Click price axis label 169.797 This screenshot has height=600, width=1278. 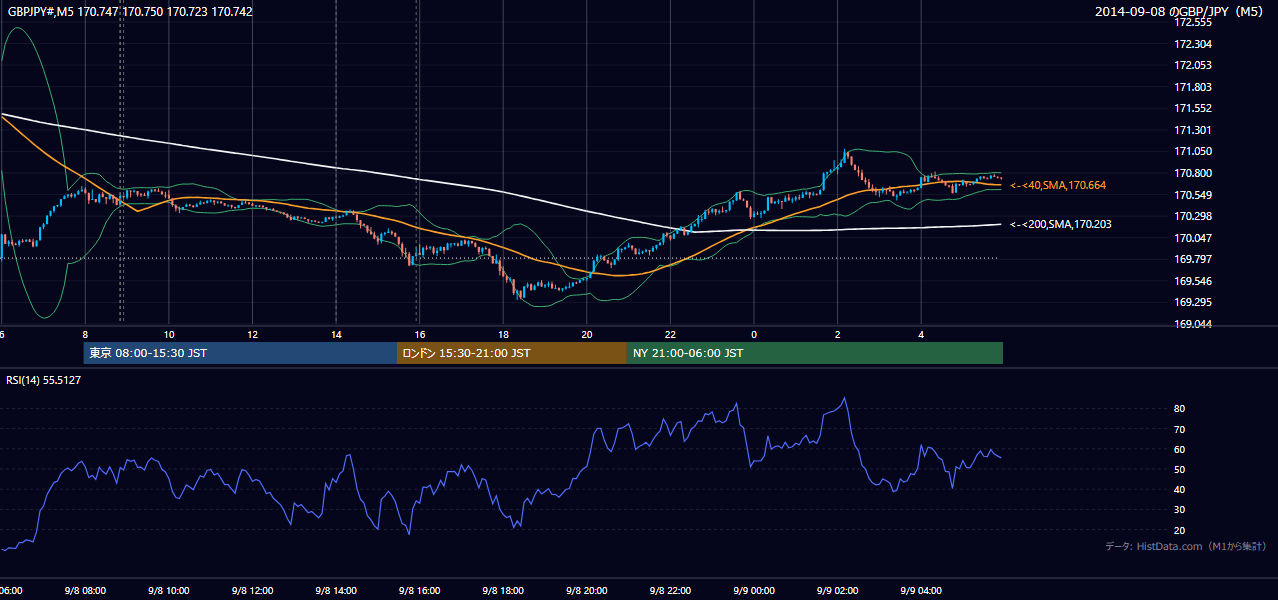[1193, 259]
